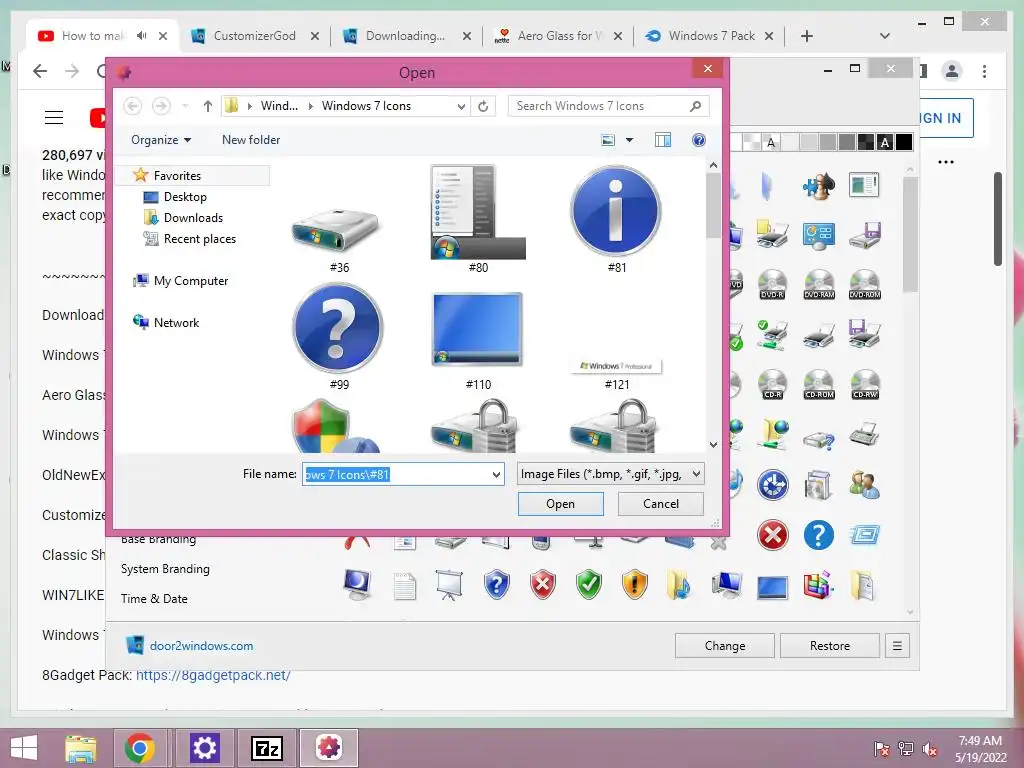Select the blue question circle icon in CustomizerGod

tap(818, 536)
